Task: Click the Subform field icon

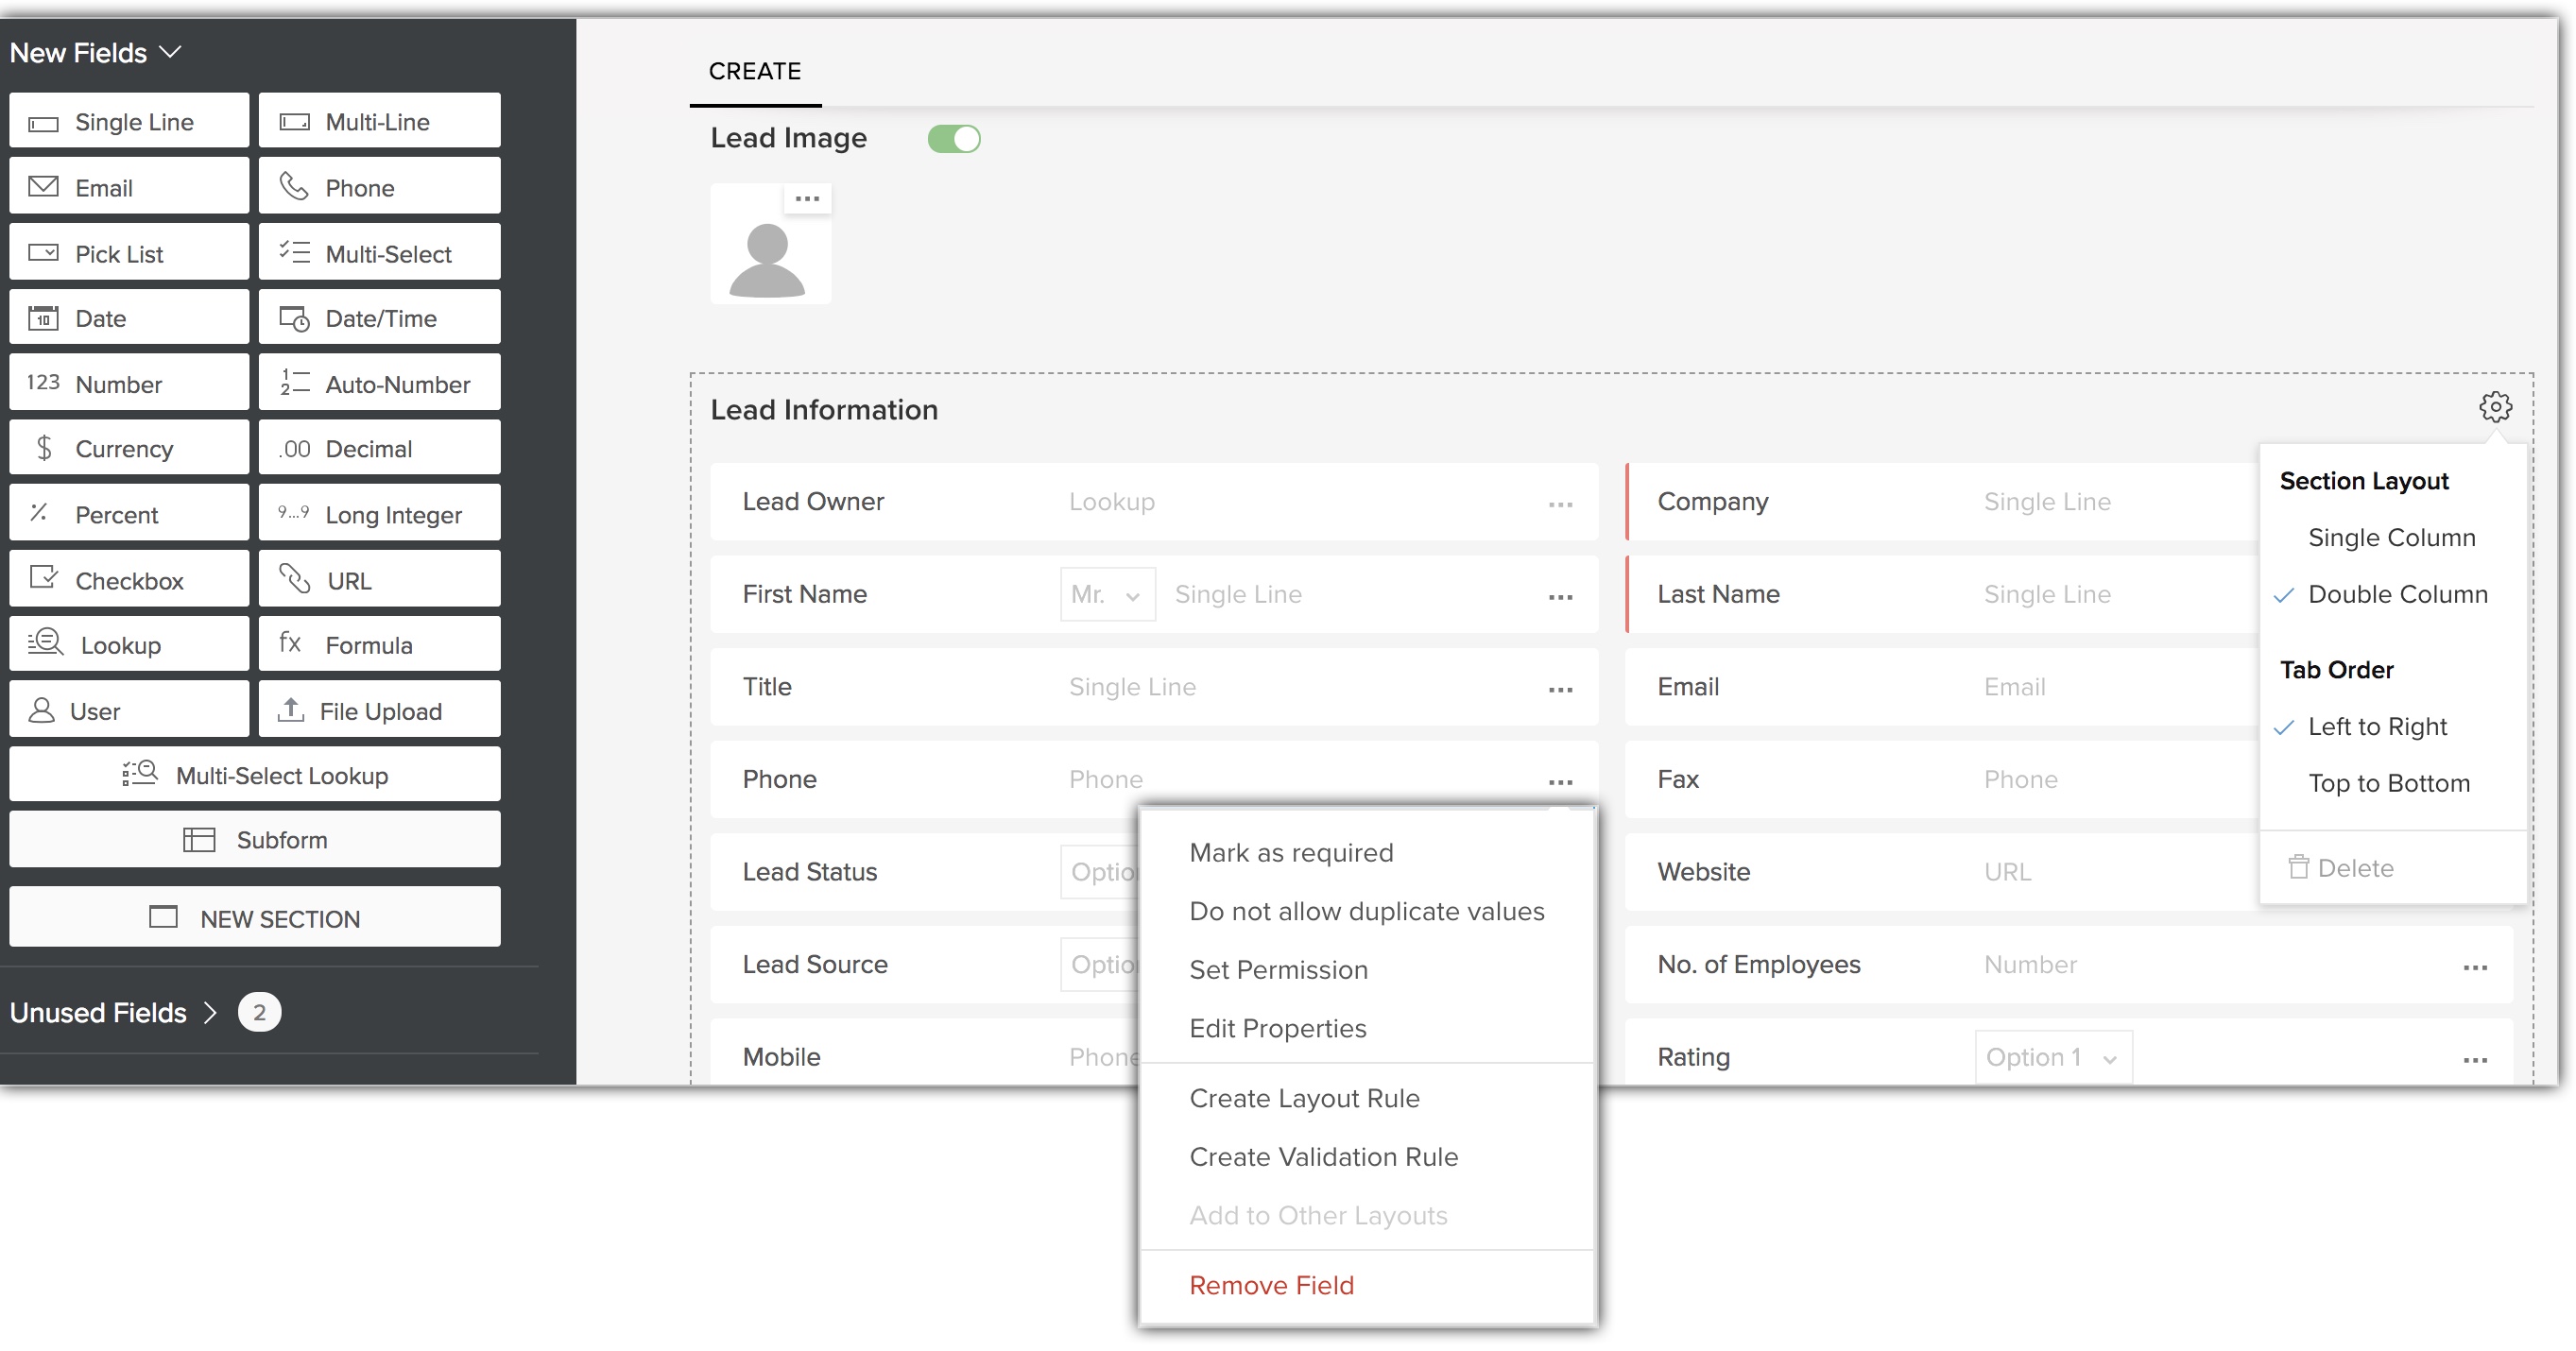Action: [x=199, y=839]
